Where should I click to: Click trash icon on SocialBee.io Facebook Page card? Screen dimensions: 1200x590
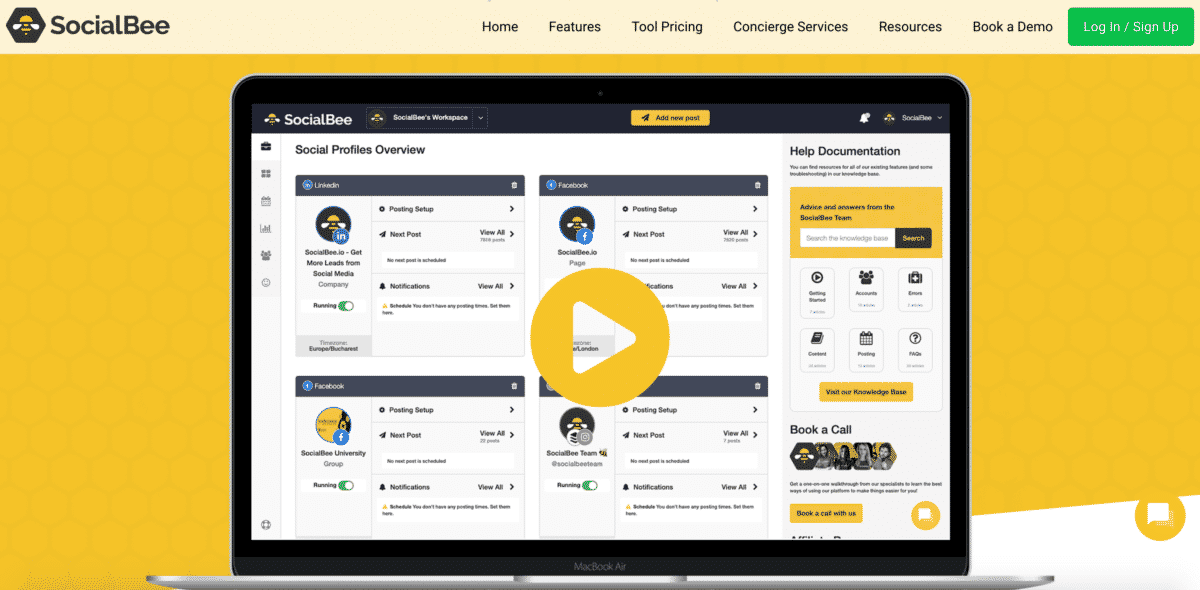pos(758,185)
